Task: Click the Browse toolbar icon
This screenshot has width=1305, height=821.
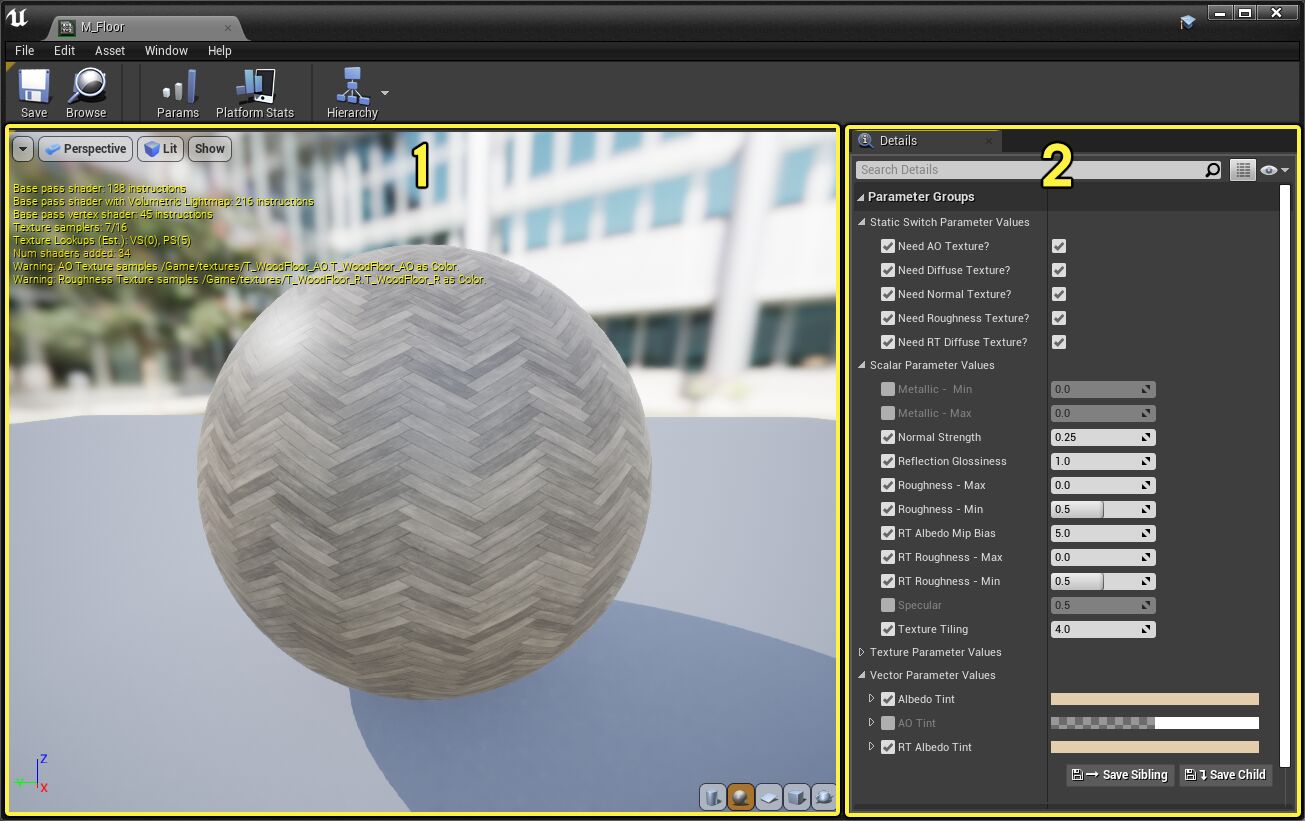Action: (86, 92)
